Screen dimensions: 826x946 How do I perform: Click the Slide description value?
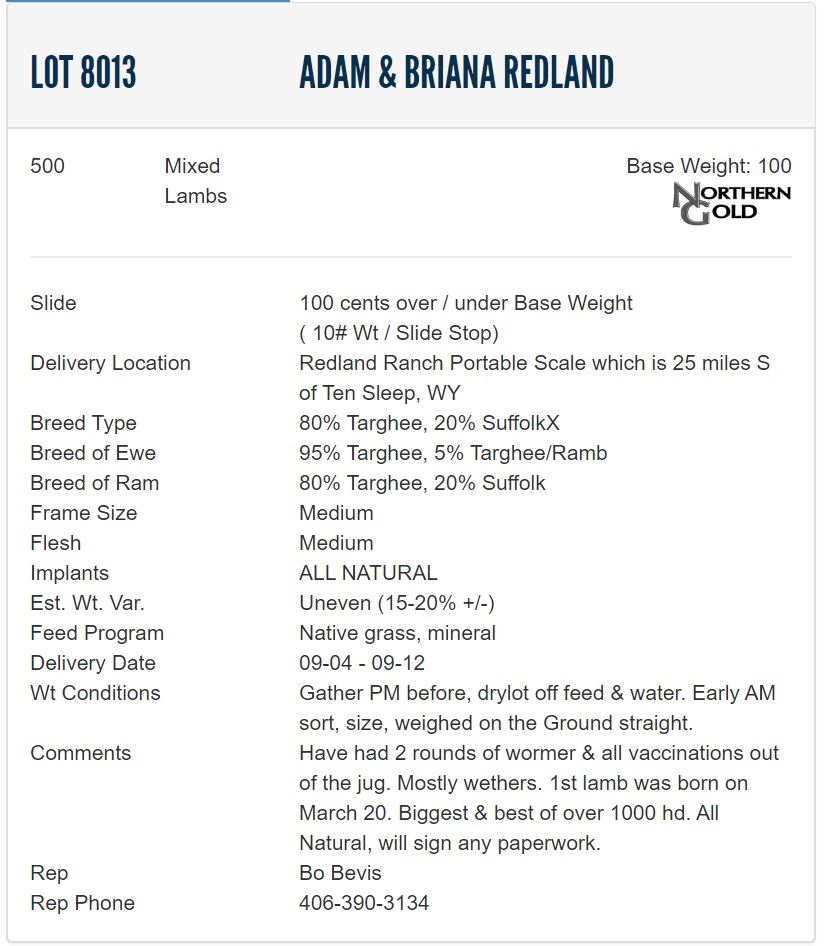[x=465, y=317]
